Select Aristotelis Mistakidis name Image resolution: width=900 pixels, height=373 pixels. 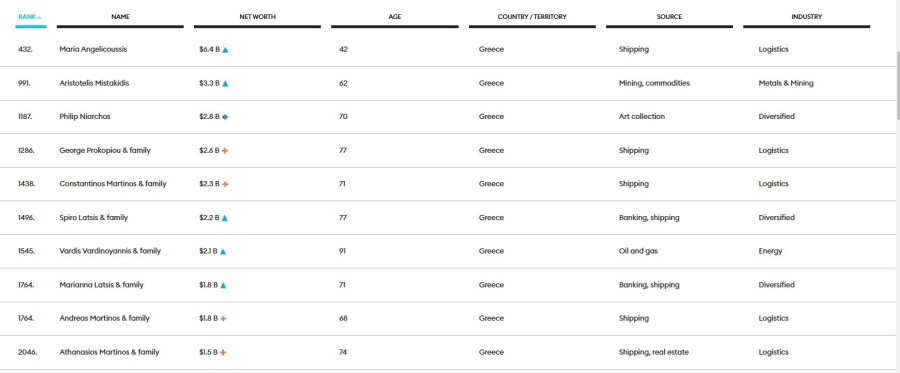pos(94,83)
